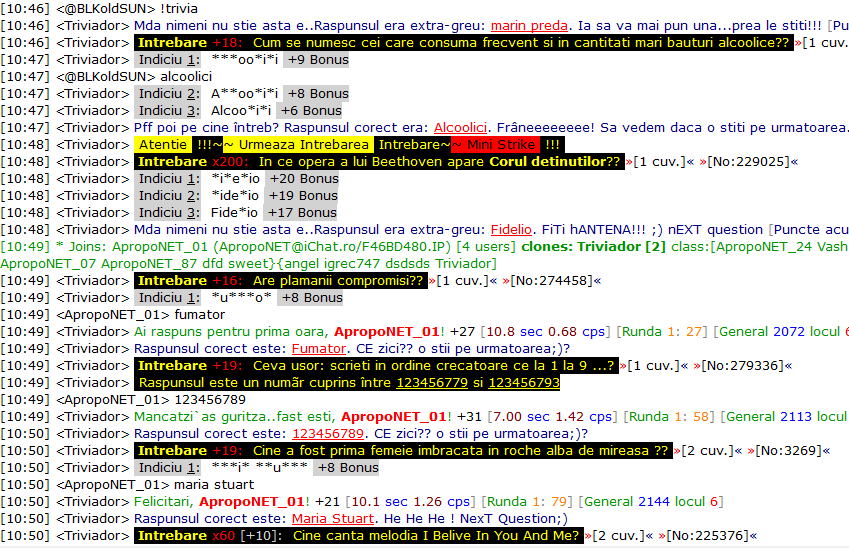Image resolution: width=849 pixels, height=548 pixels.
Task: Click the hint 'Fide*io'
Action: pyautogui.click(x=234, y=213)
